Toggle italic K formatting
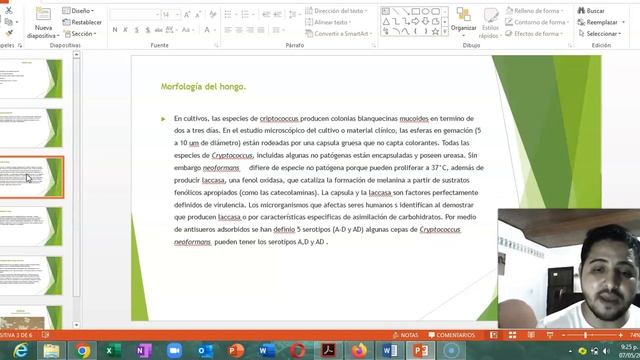This screenshot has width=640, height=360. (x=125, y=30)
